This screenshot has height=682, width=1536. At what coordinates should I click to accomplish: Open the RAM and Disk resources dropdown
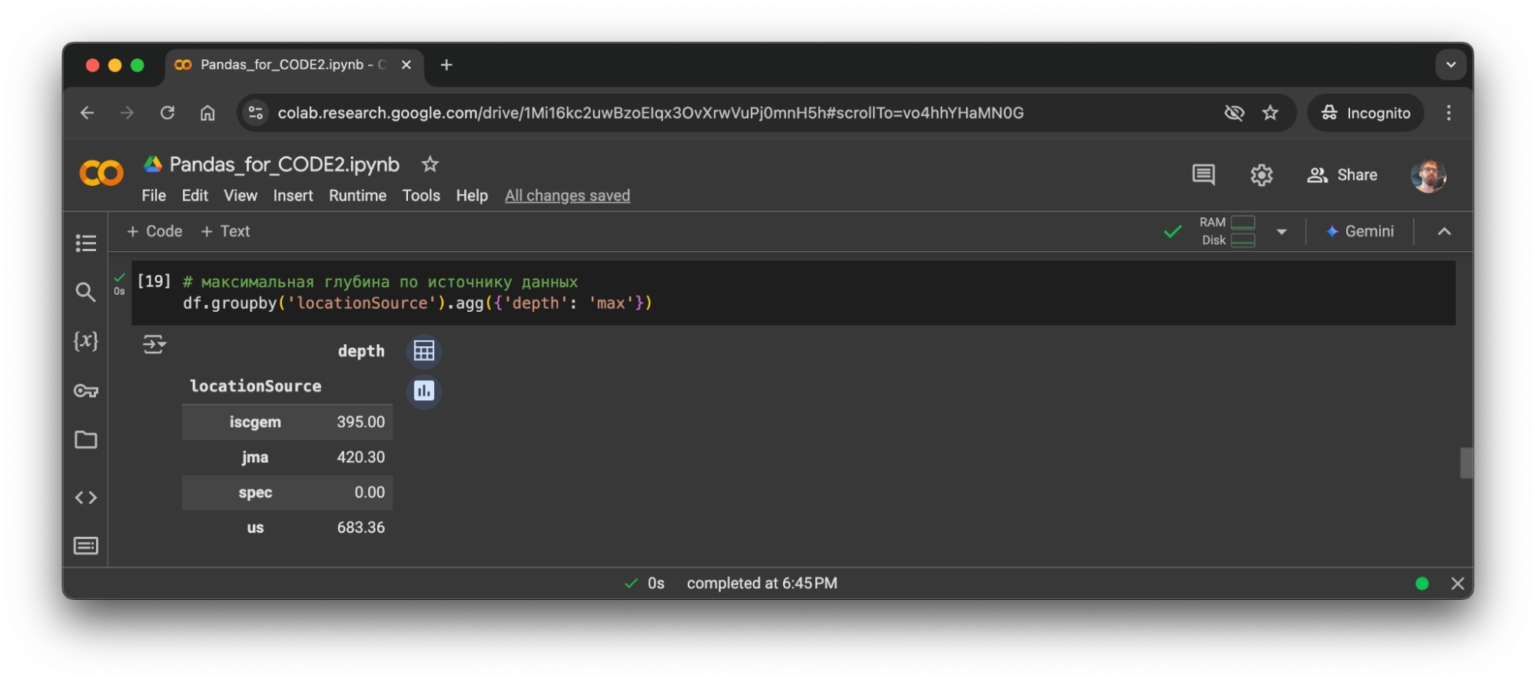click(x=1282, y=231)
